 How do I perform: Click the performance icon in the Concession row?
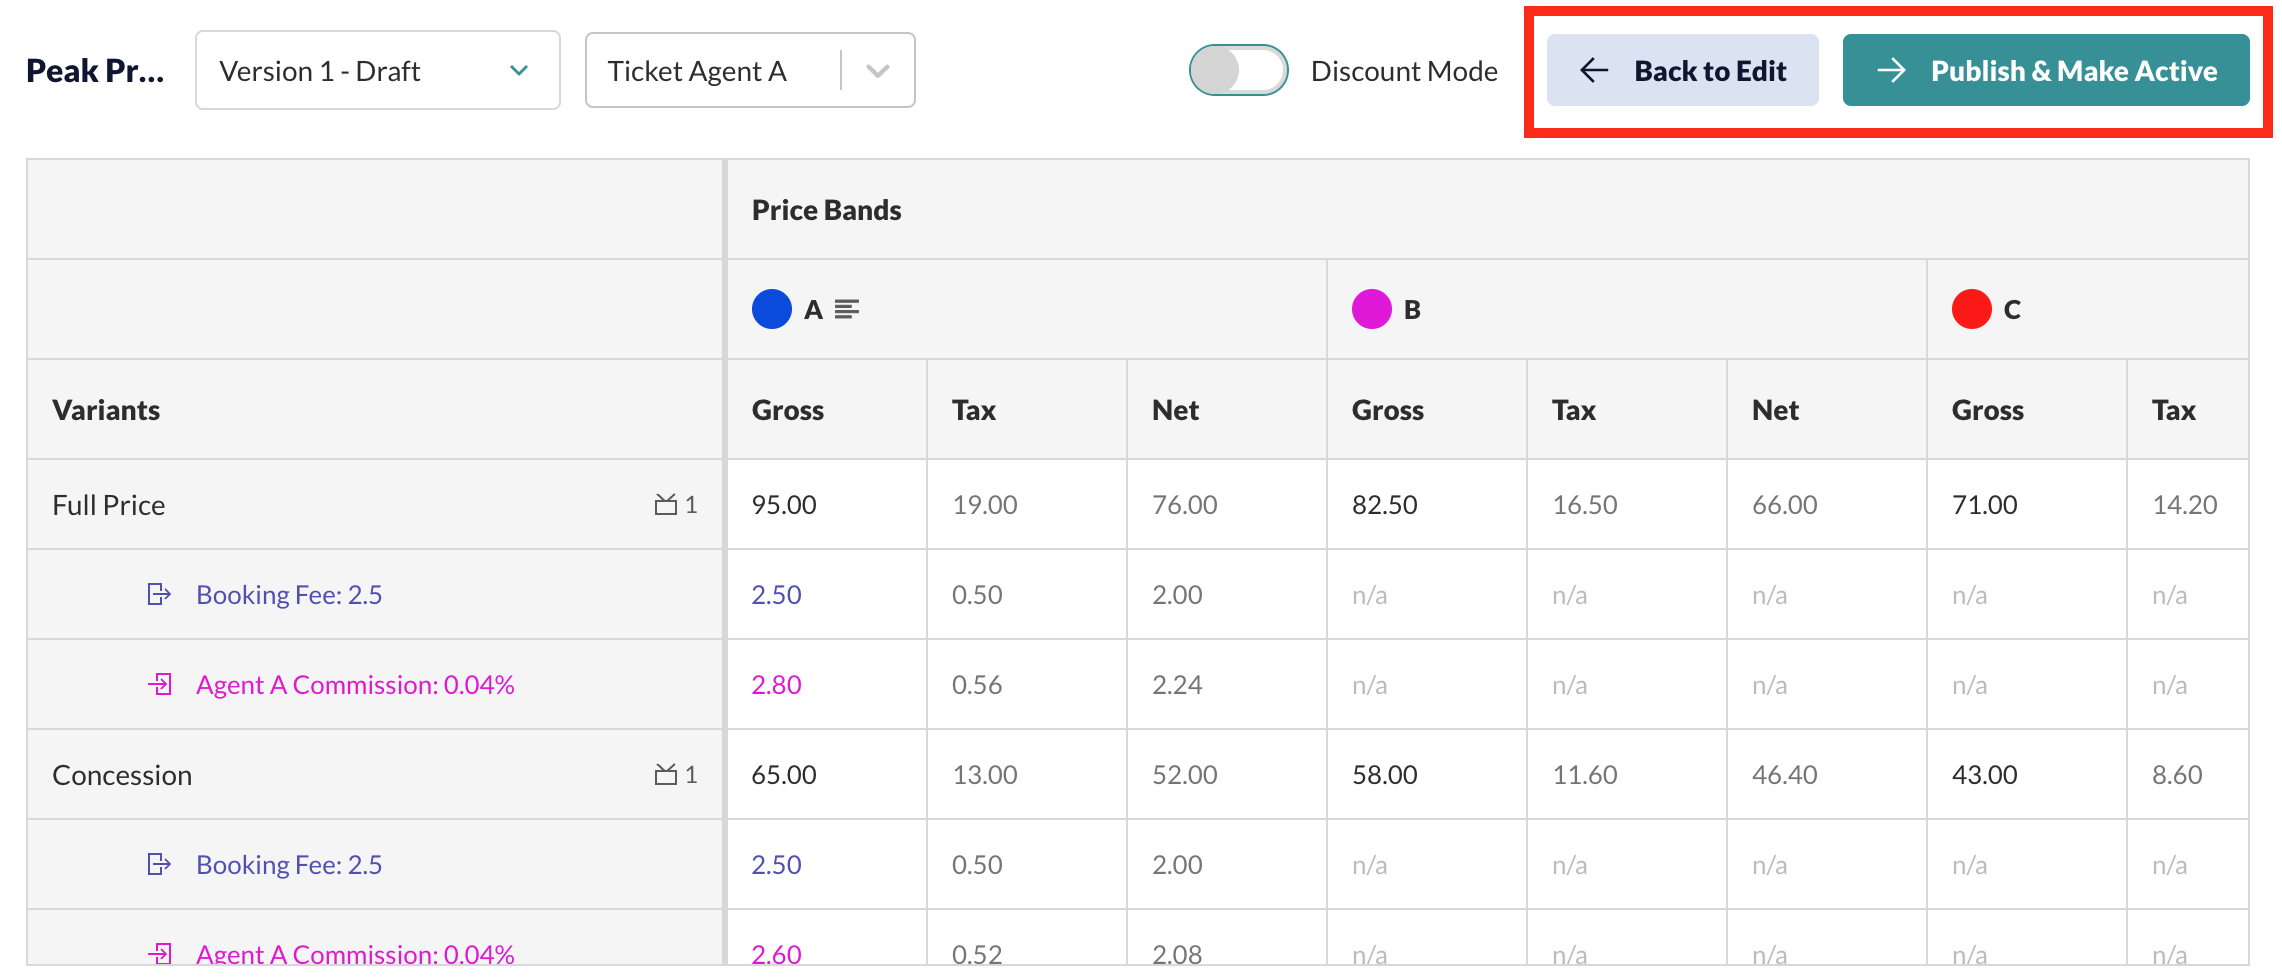666,775
